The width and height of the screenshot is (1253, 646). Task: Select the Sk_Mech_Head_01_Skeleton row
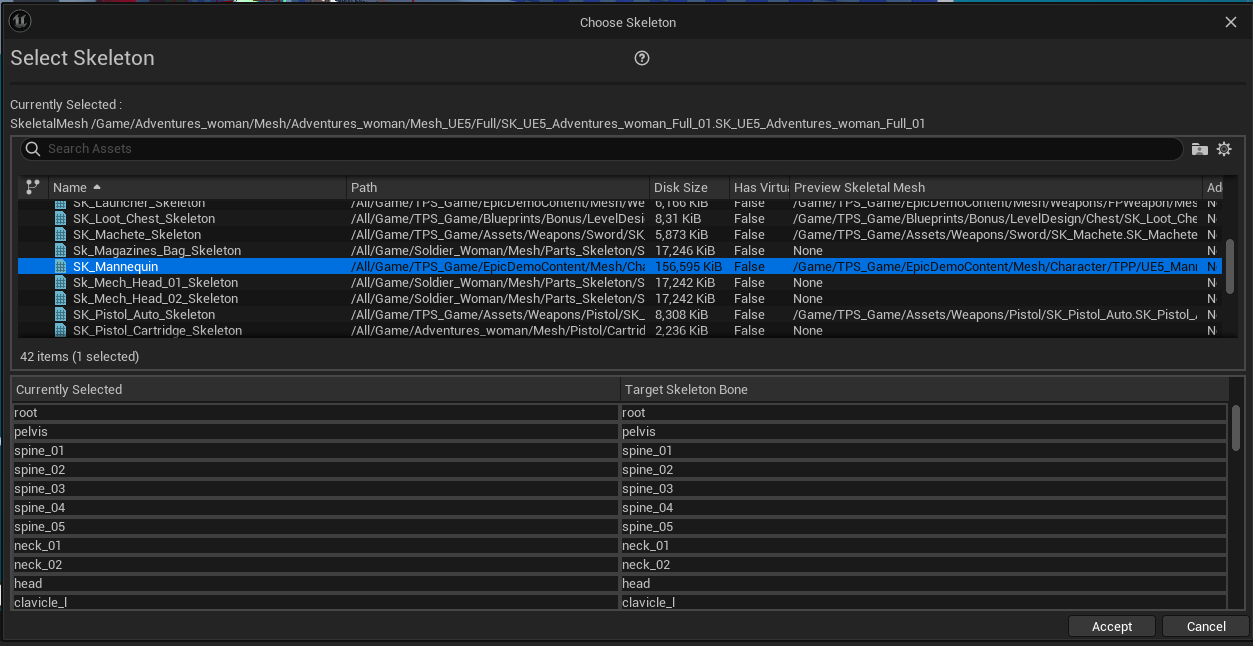(x=155, y=283)
